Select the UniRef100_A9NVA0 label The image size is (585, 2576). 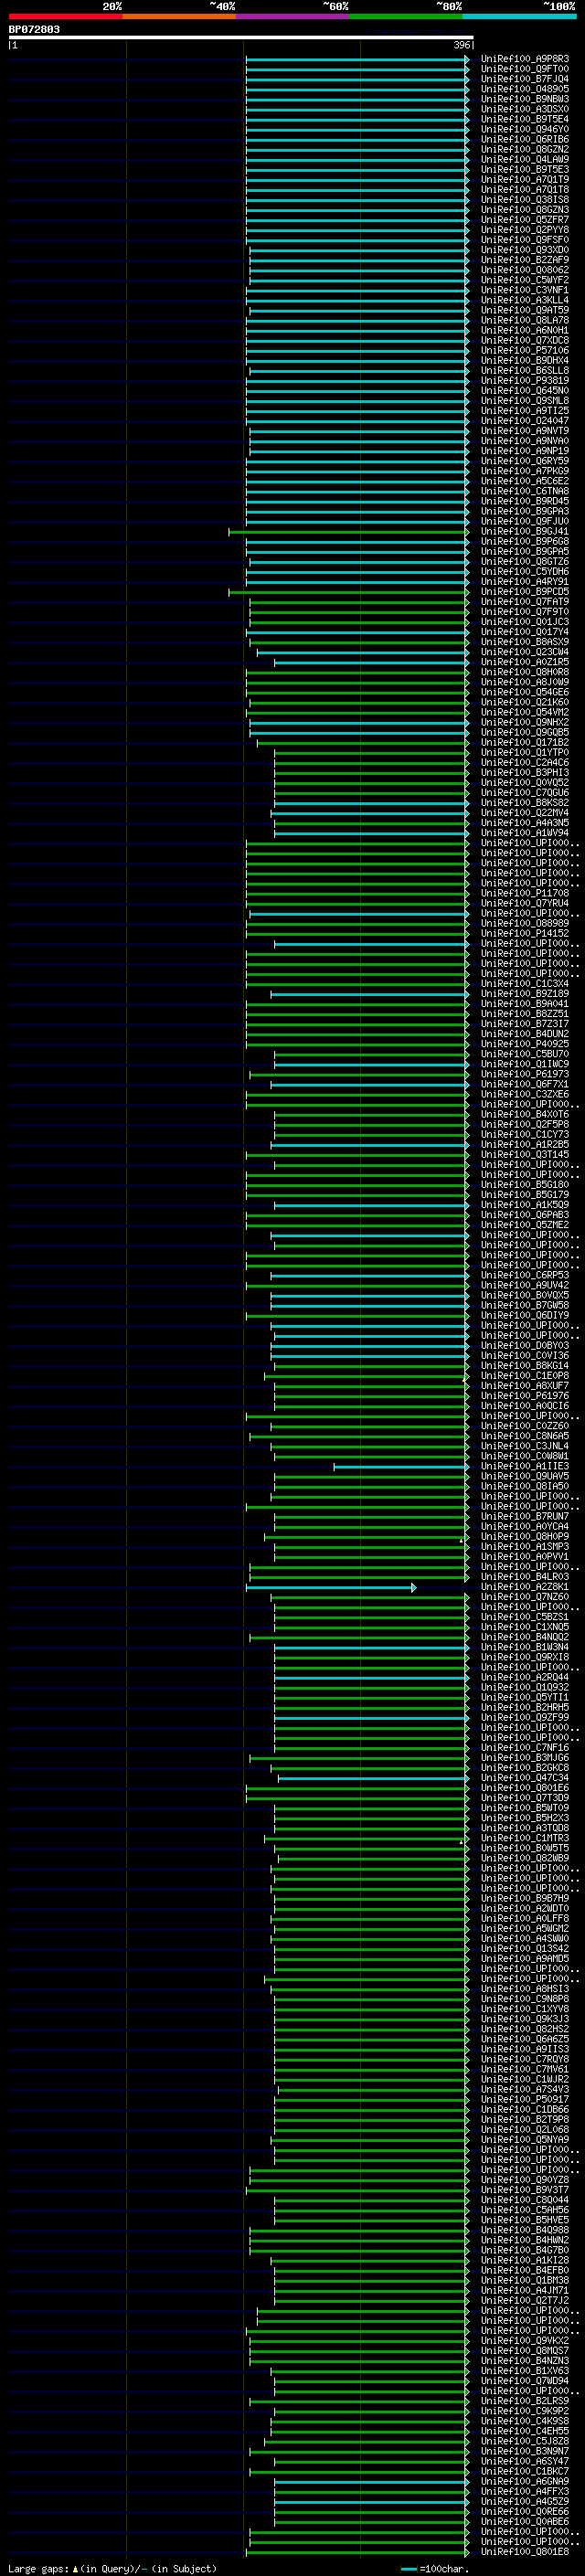pos(525,441)
